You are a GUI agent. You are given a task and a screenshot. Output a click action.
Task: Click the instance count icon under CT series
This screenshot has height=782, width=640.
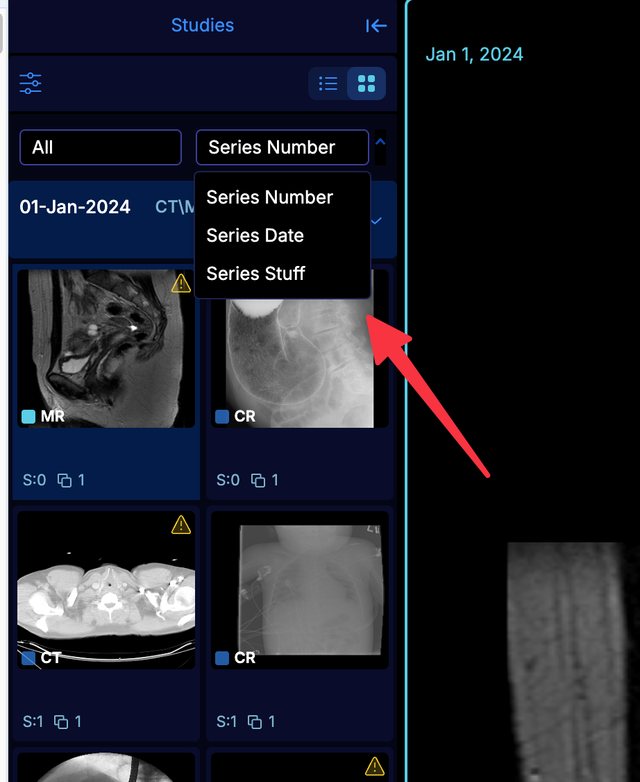[61, 722]
